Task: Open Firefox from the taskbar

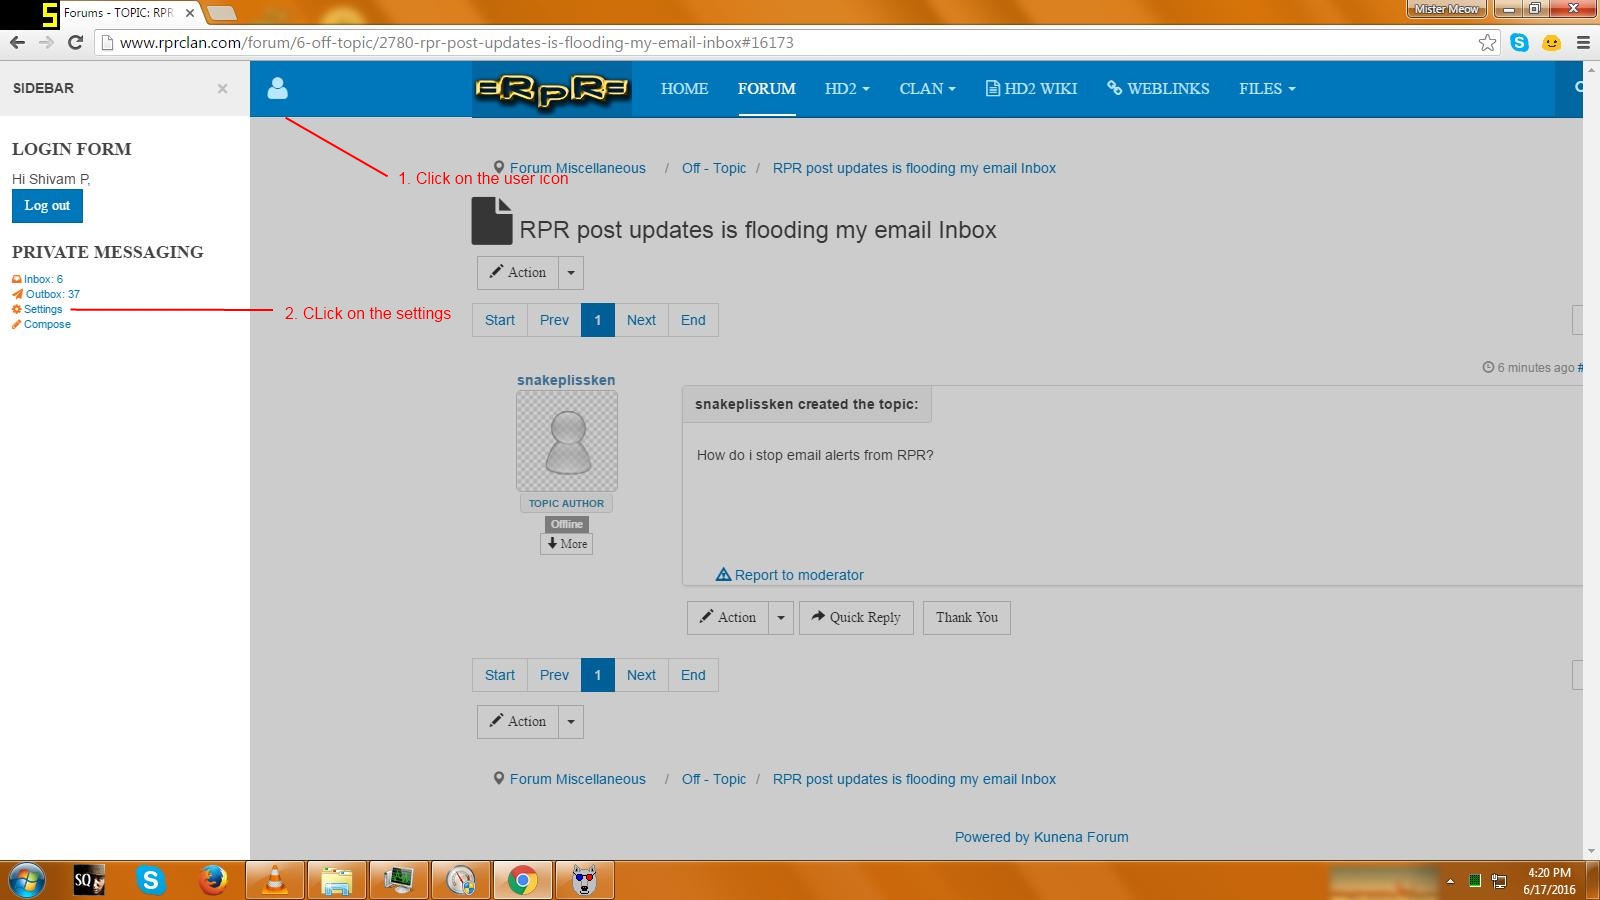Action: tap(212, 880)
